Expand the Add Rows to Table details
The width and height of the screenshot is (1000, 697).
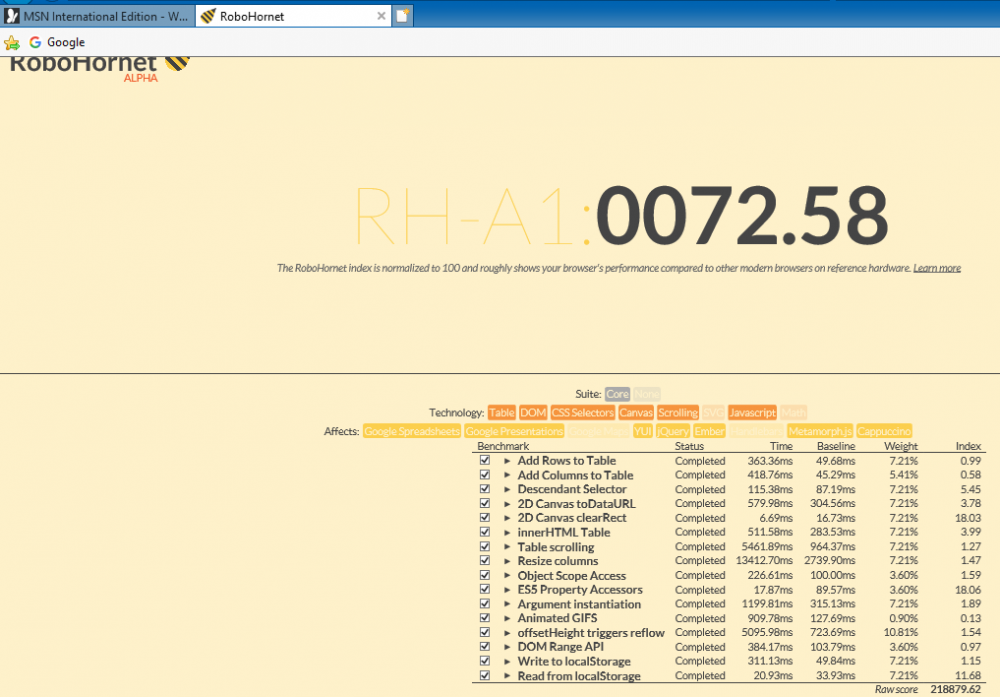click(x=507, y=460)
